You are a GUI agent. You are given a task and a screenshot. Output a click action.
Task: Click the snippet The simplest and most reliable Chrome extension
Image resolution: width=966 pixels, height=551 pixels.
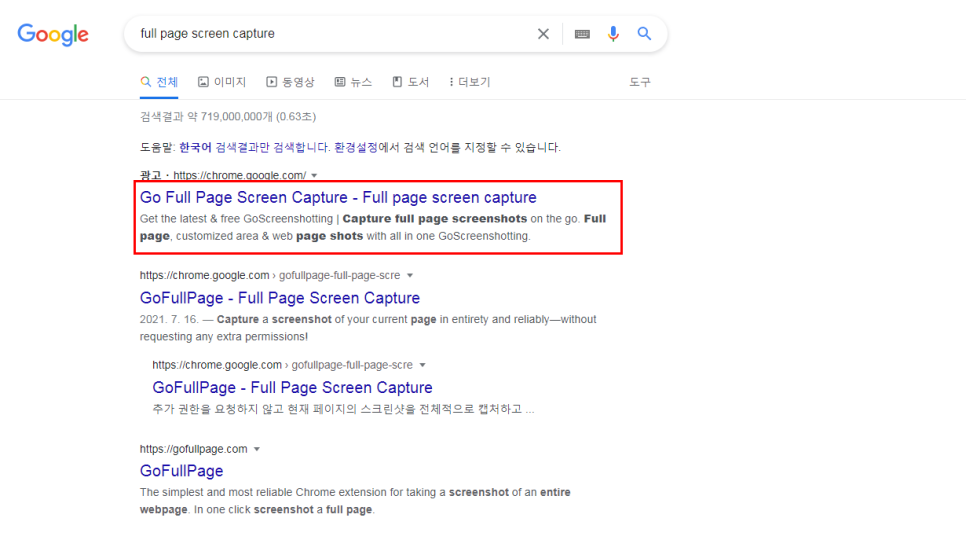[355, 501]
